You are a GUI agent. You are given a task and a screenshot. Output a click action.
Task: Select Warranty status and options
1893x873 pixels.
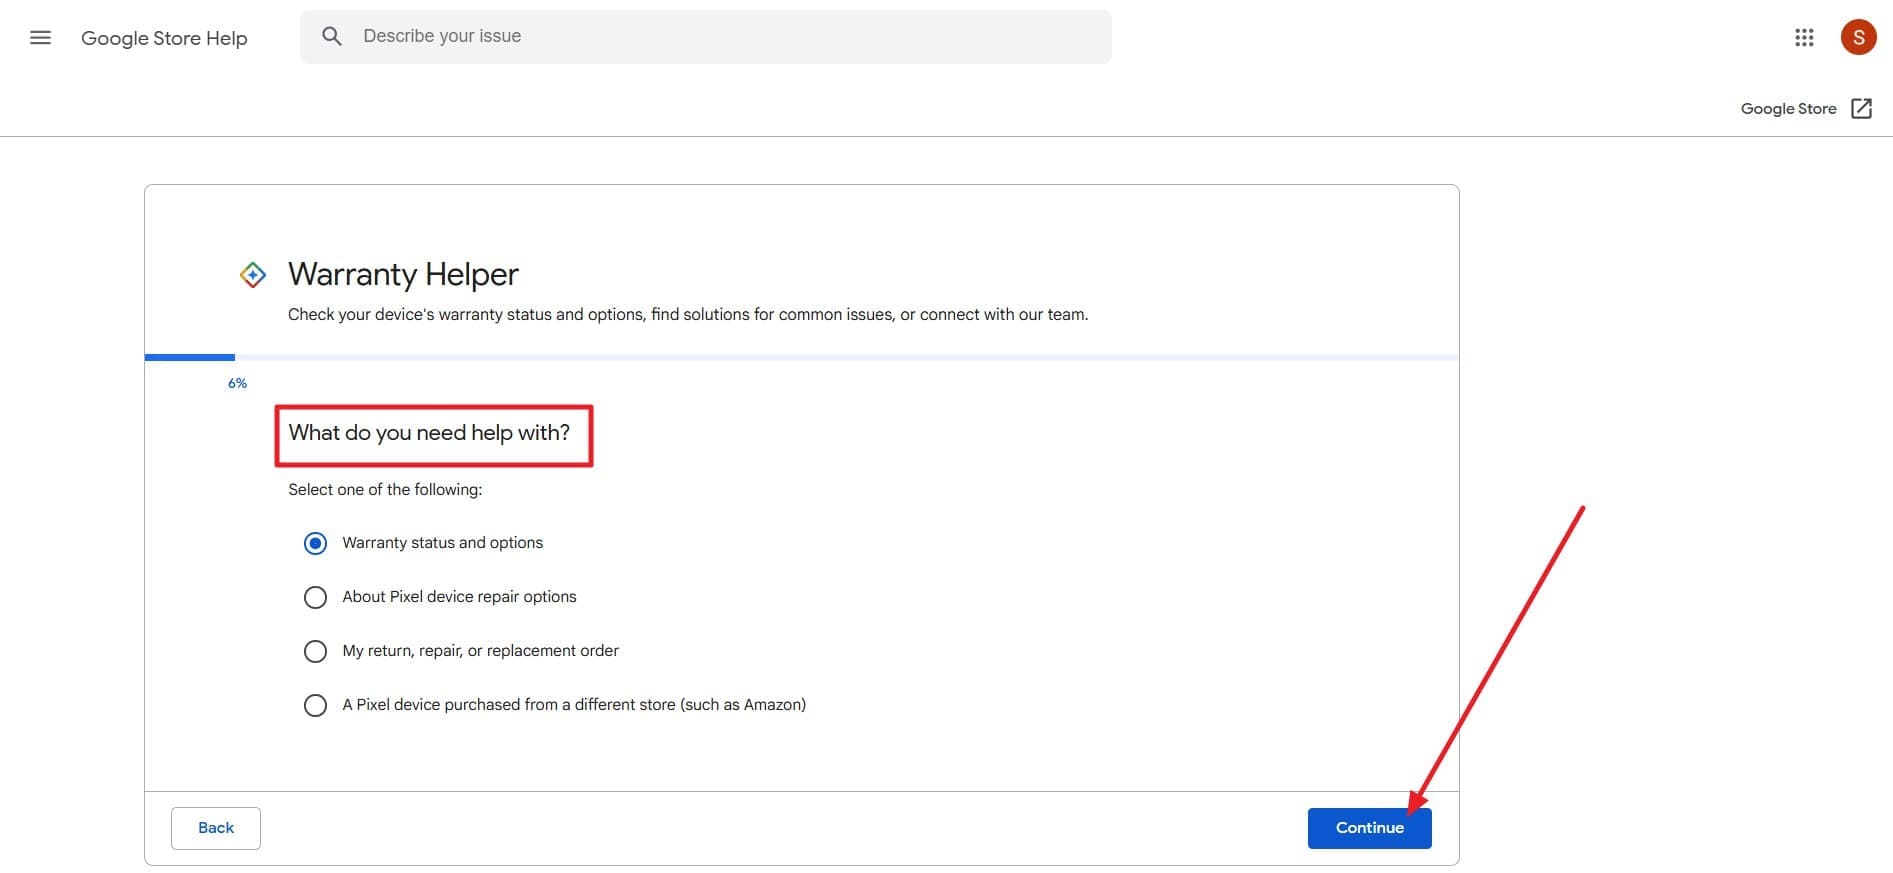(x=315, y=543)
